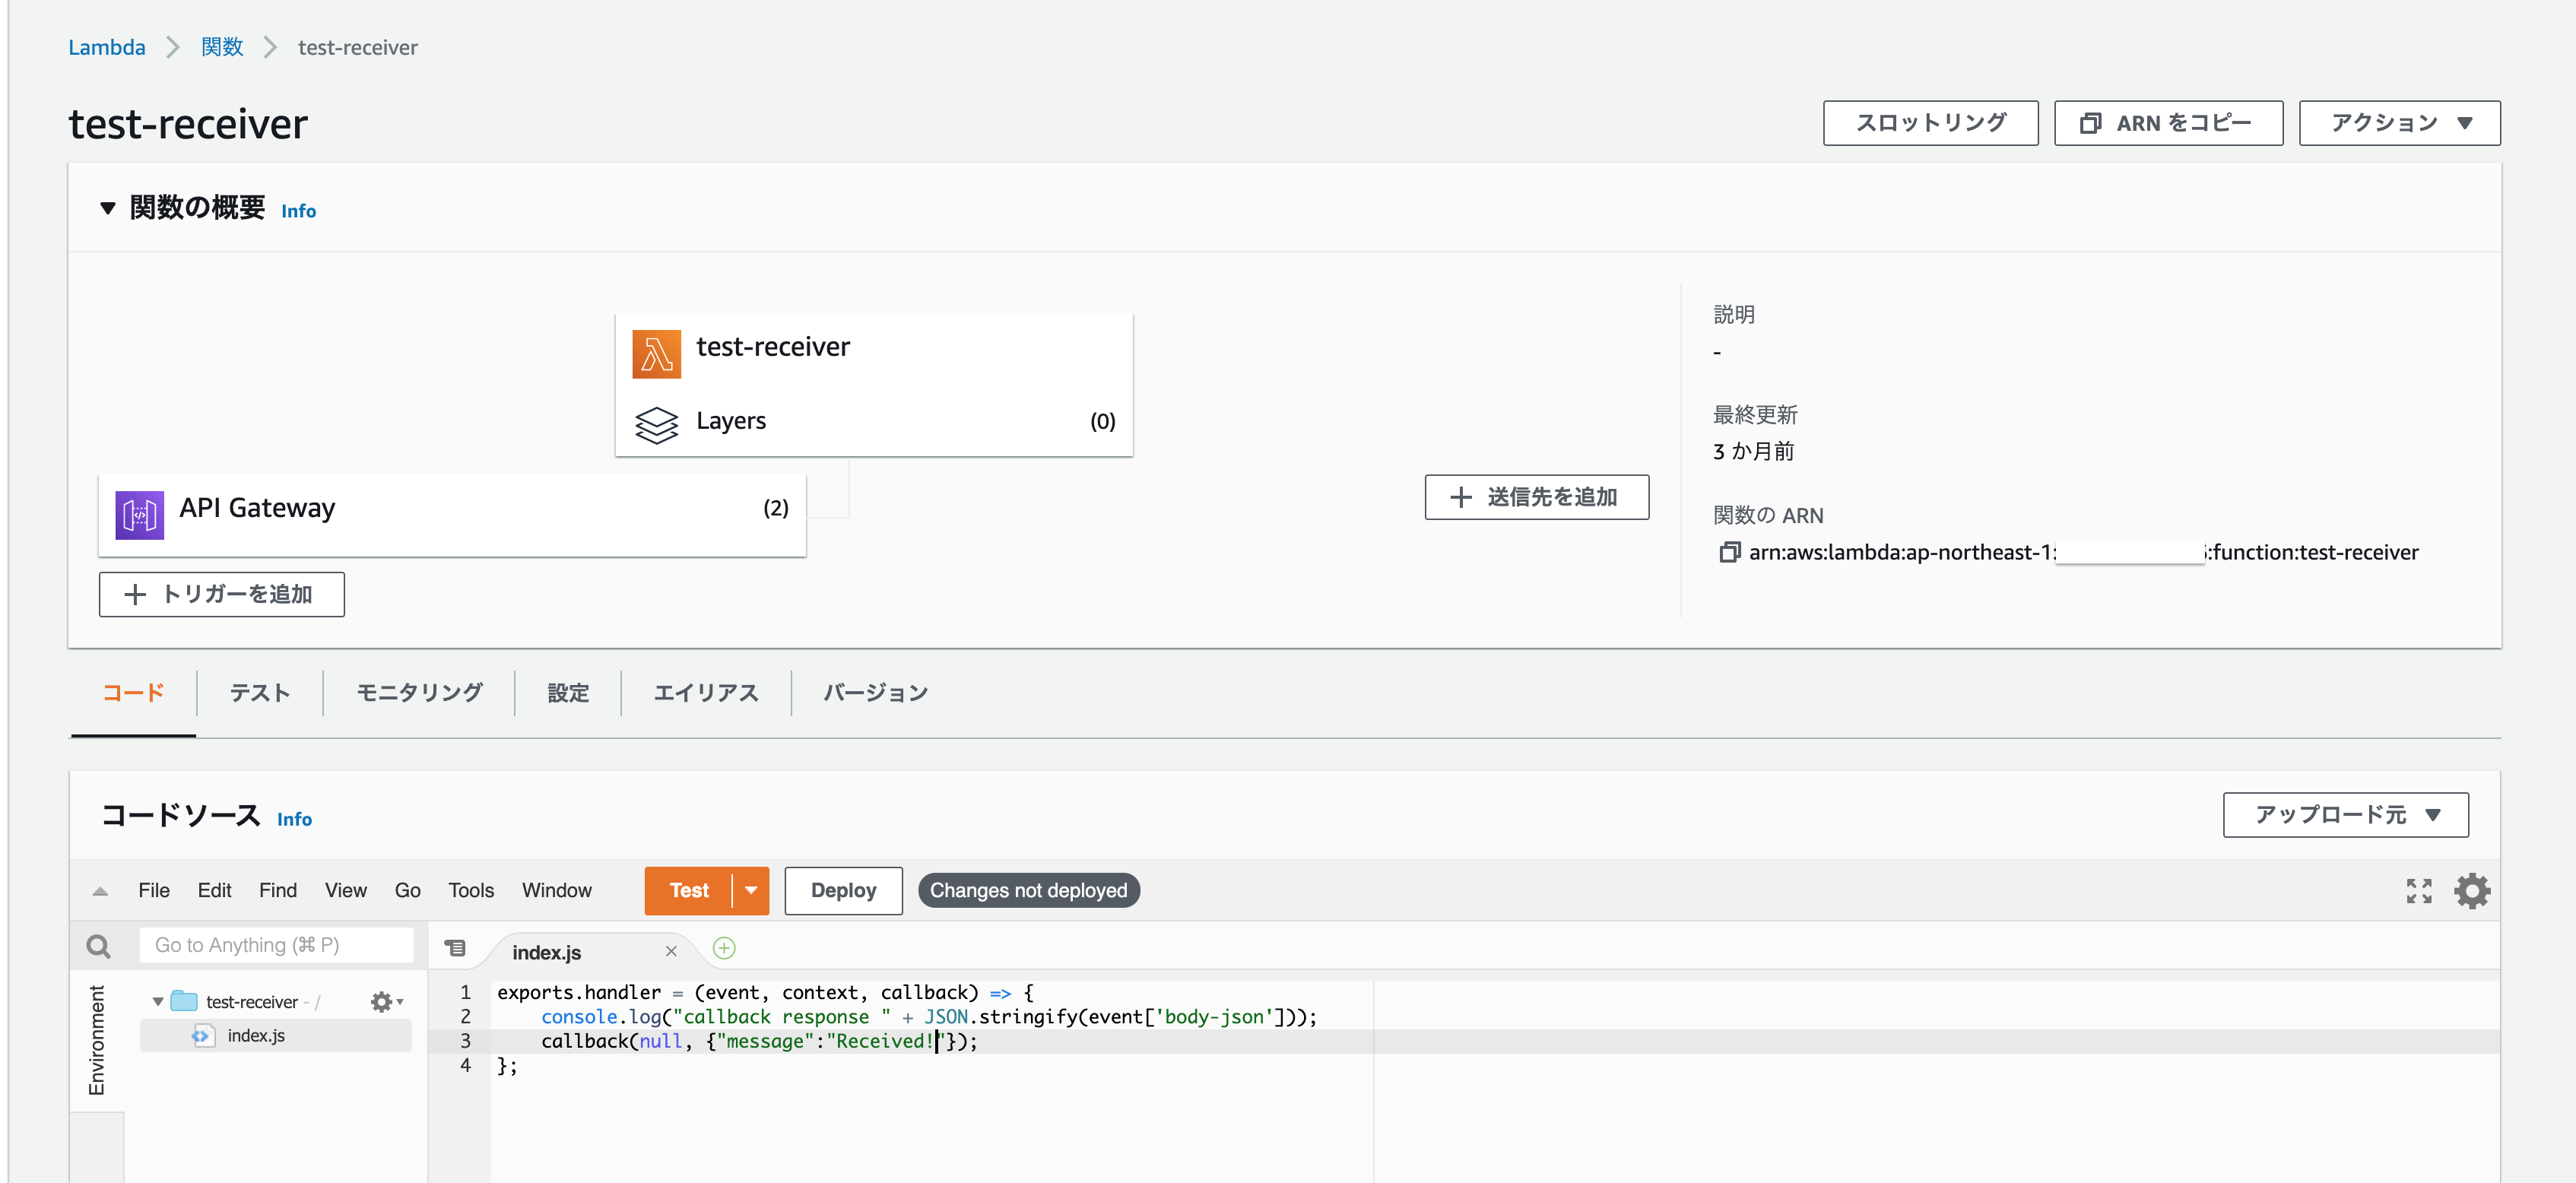
Task: Collapse the 関数の概要 section
Action: pos(108,208)
